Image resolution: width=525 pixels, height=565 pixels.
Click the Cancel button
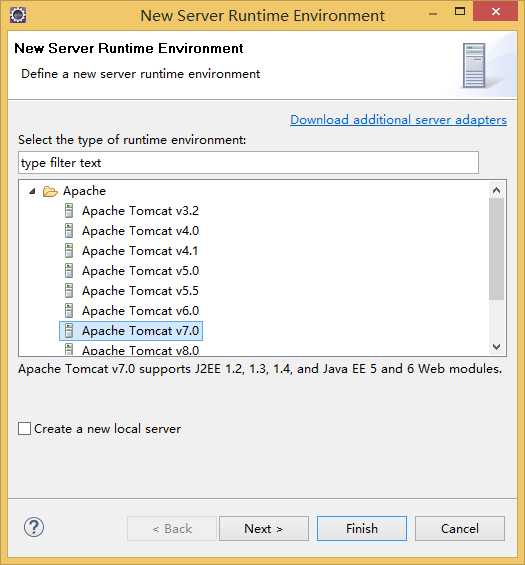[460, 529]
